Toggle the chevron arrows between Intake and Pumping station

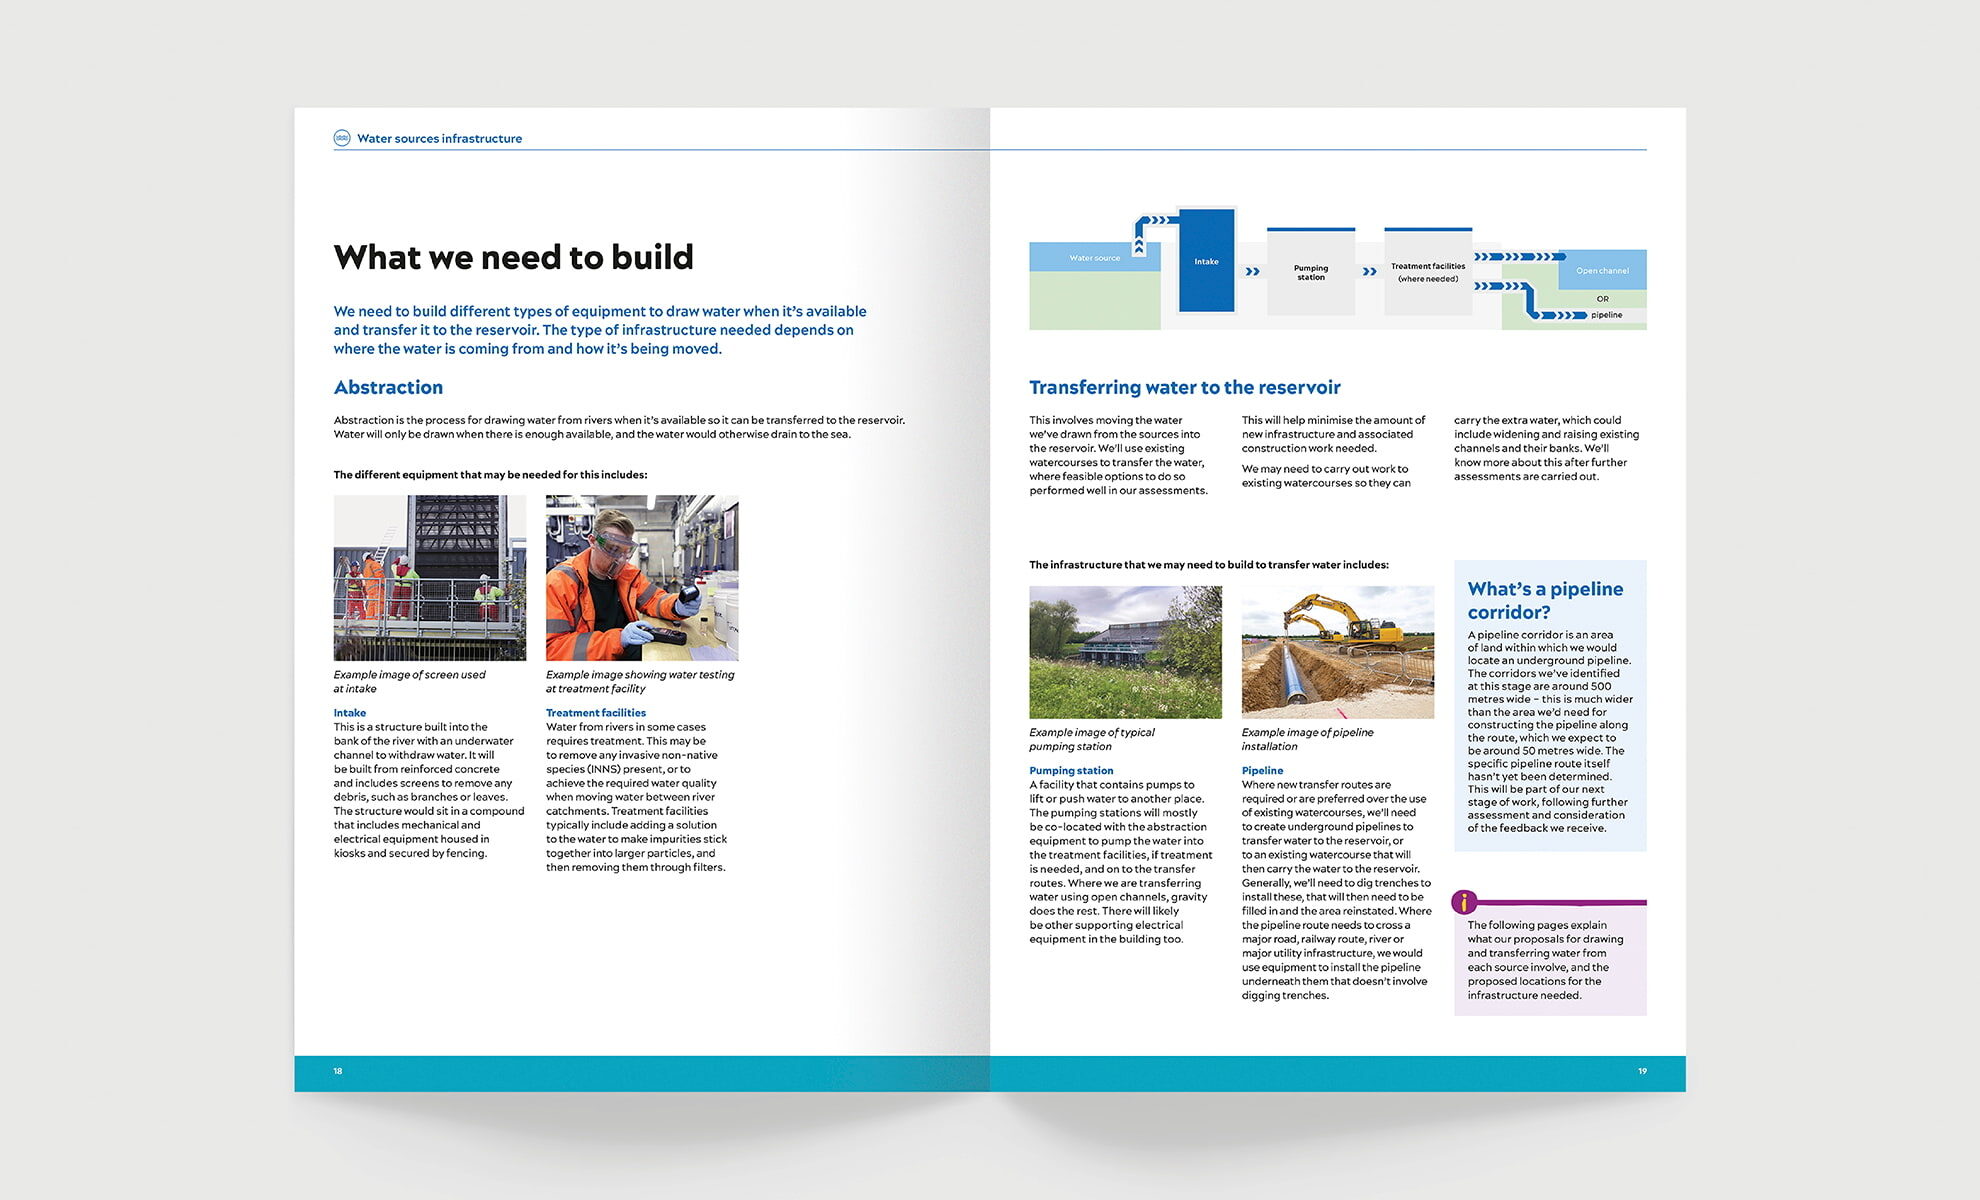click(1252, 270)
